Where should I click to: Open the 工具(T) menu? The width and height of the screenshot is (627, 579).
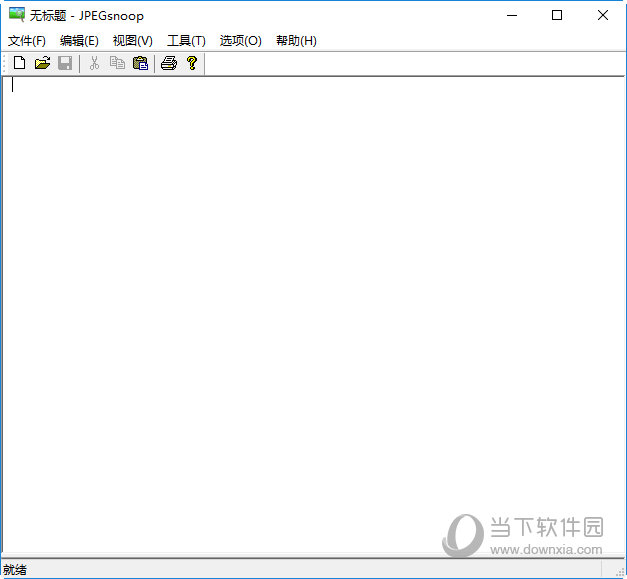tap(186, 41)
